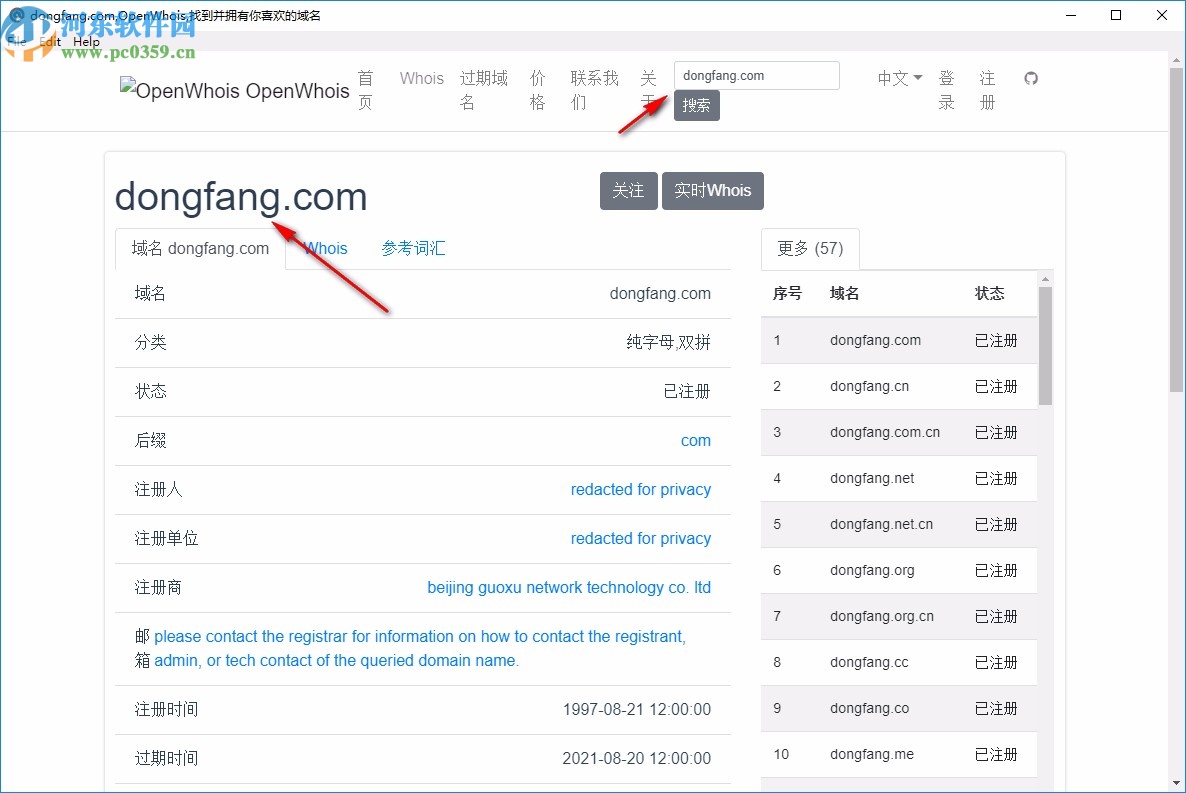
Task: Select dongfang.com row in domain list
Action: (x=899, y=341)
